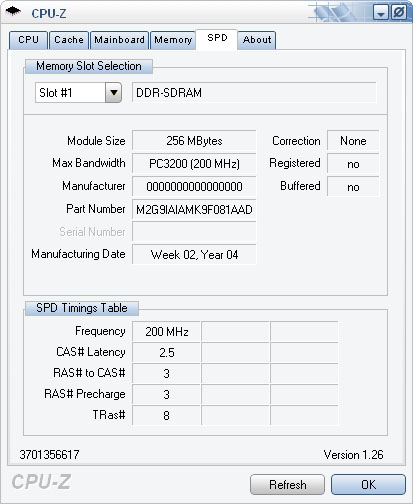Click the 256 MBytes module size value
Screen dimensions: 413x504
point(194,140)
